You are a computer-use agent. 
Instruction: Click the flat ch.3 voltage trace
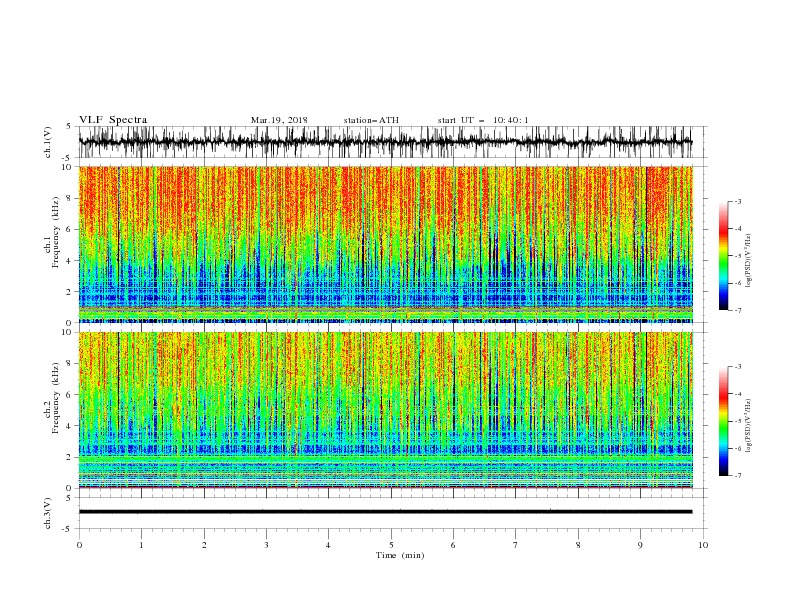[x=385, y=512]
